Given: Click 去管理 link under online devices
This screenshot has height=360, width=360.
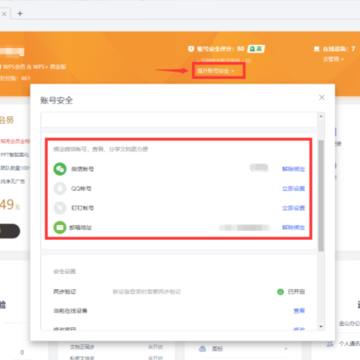Looking at the screenshot, I should [x=333, y=59].
